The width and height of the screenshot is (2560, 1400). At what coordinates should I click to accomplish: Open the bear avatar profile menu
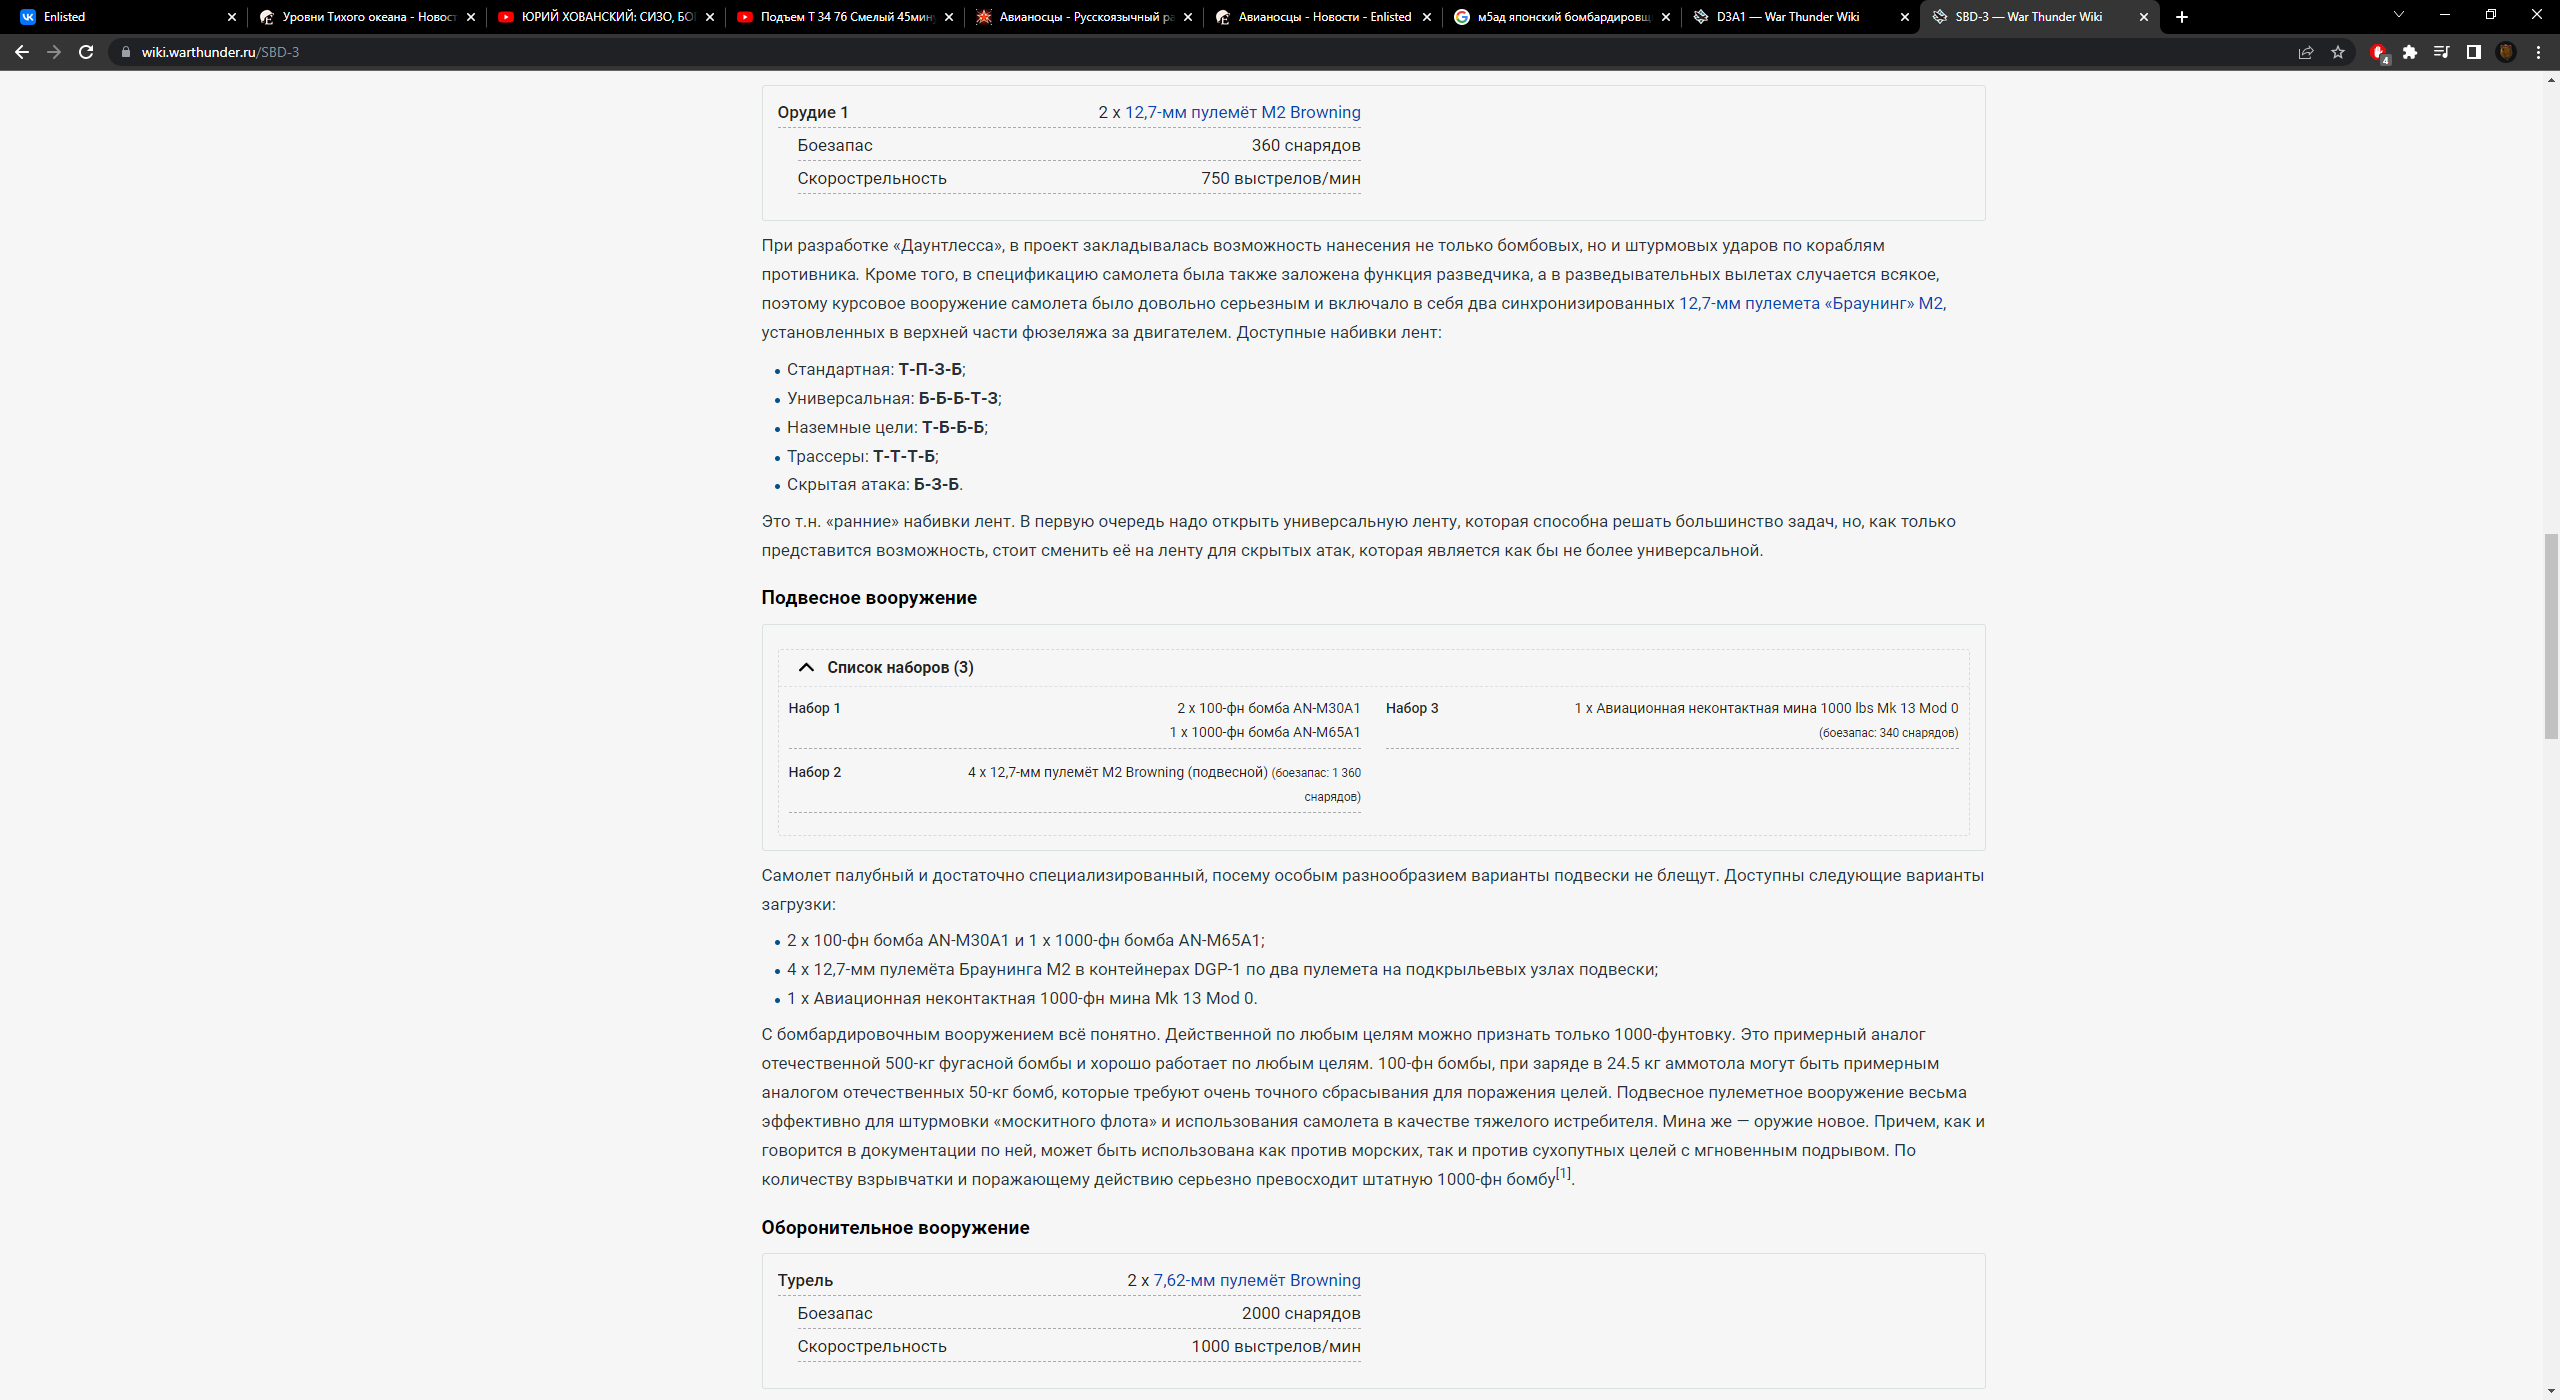(x=2506, y=52)
